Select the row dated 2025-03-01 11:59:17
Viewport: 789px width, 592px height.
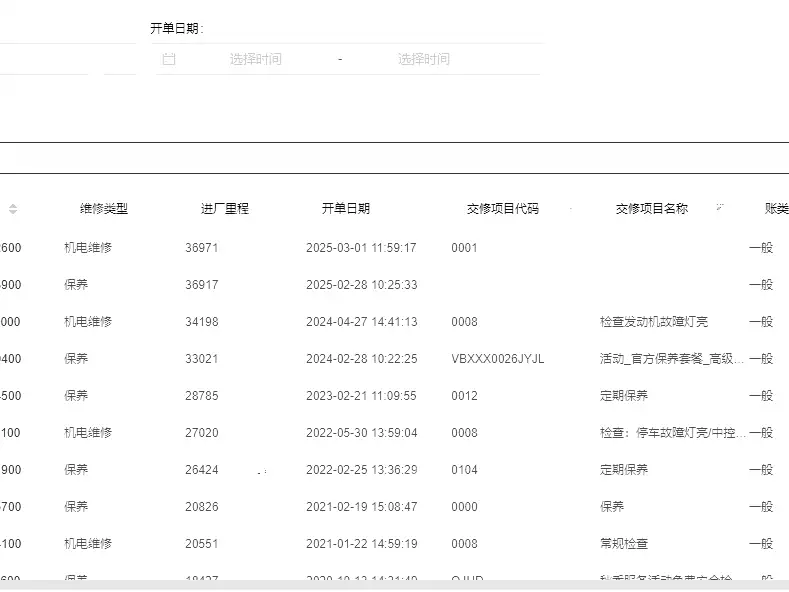[361, 248]
